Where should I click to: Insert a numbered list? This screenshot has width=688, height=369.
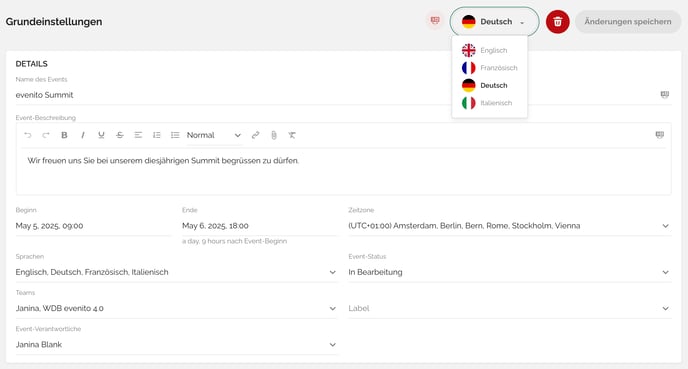(x=157, y=135)
